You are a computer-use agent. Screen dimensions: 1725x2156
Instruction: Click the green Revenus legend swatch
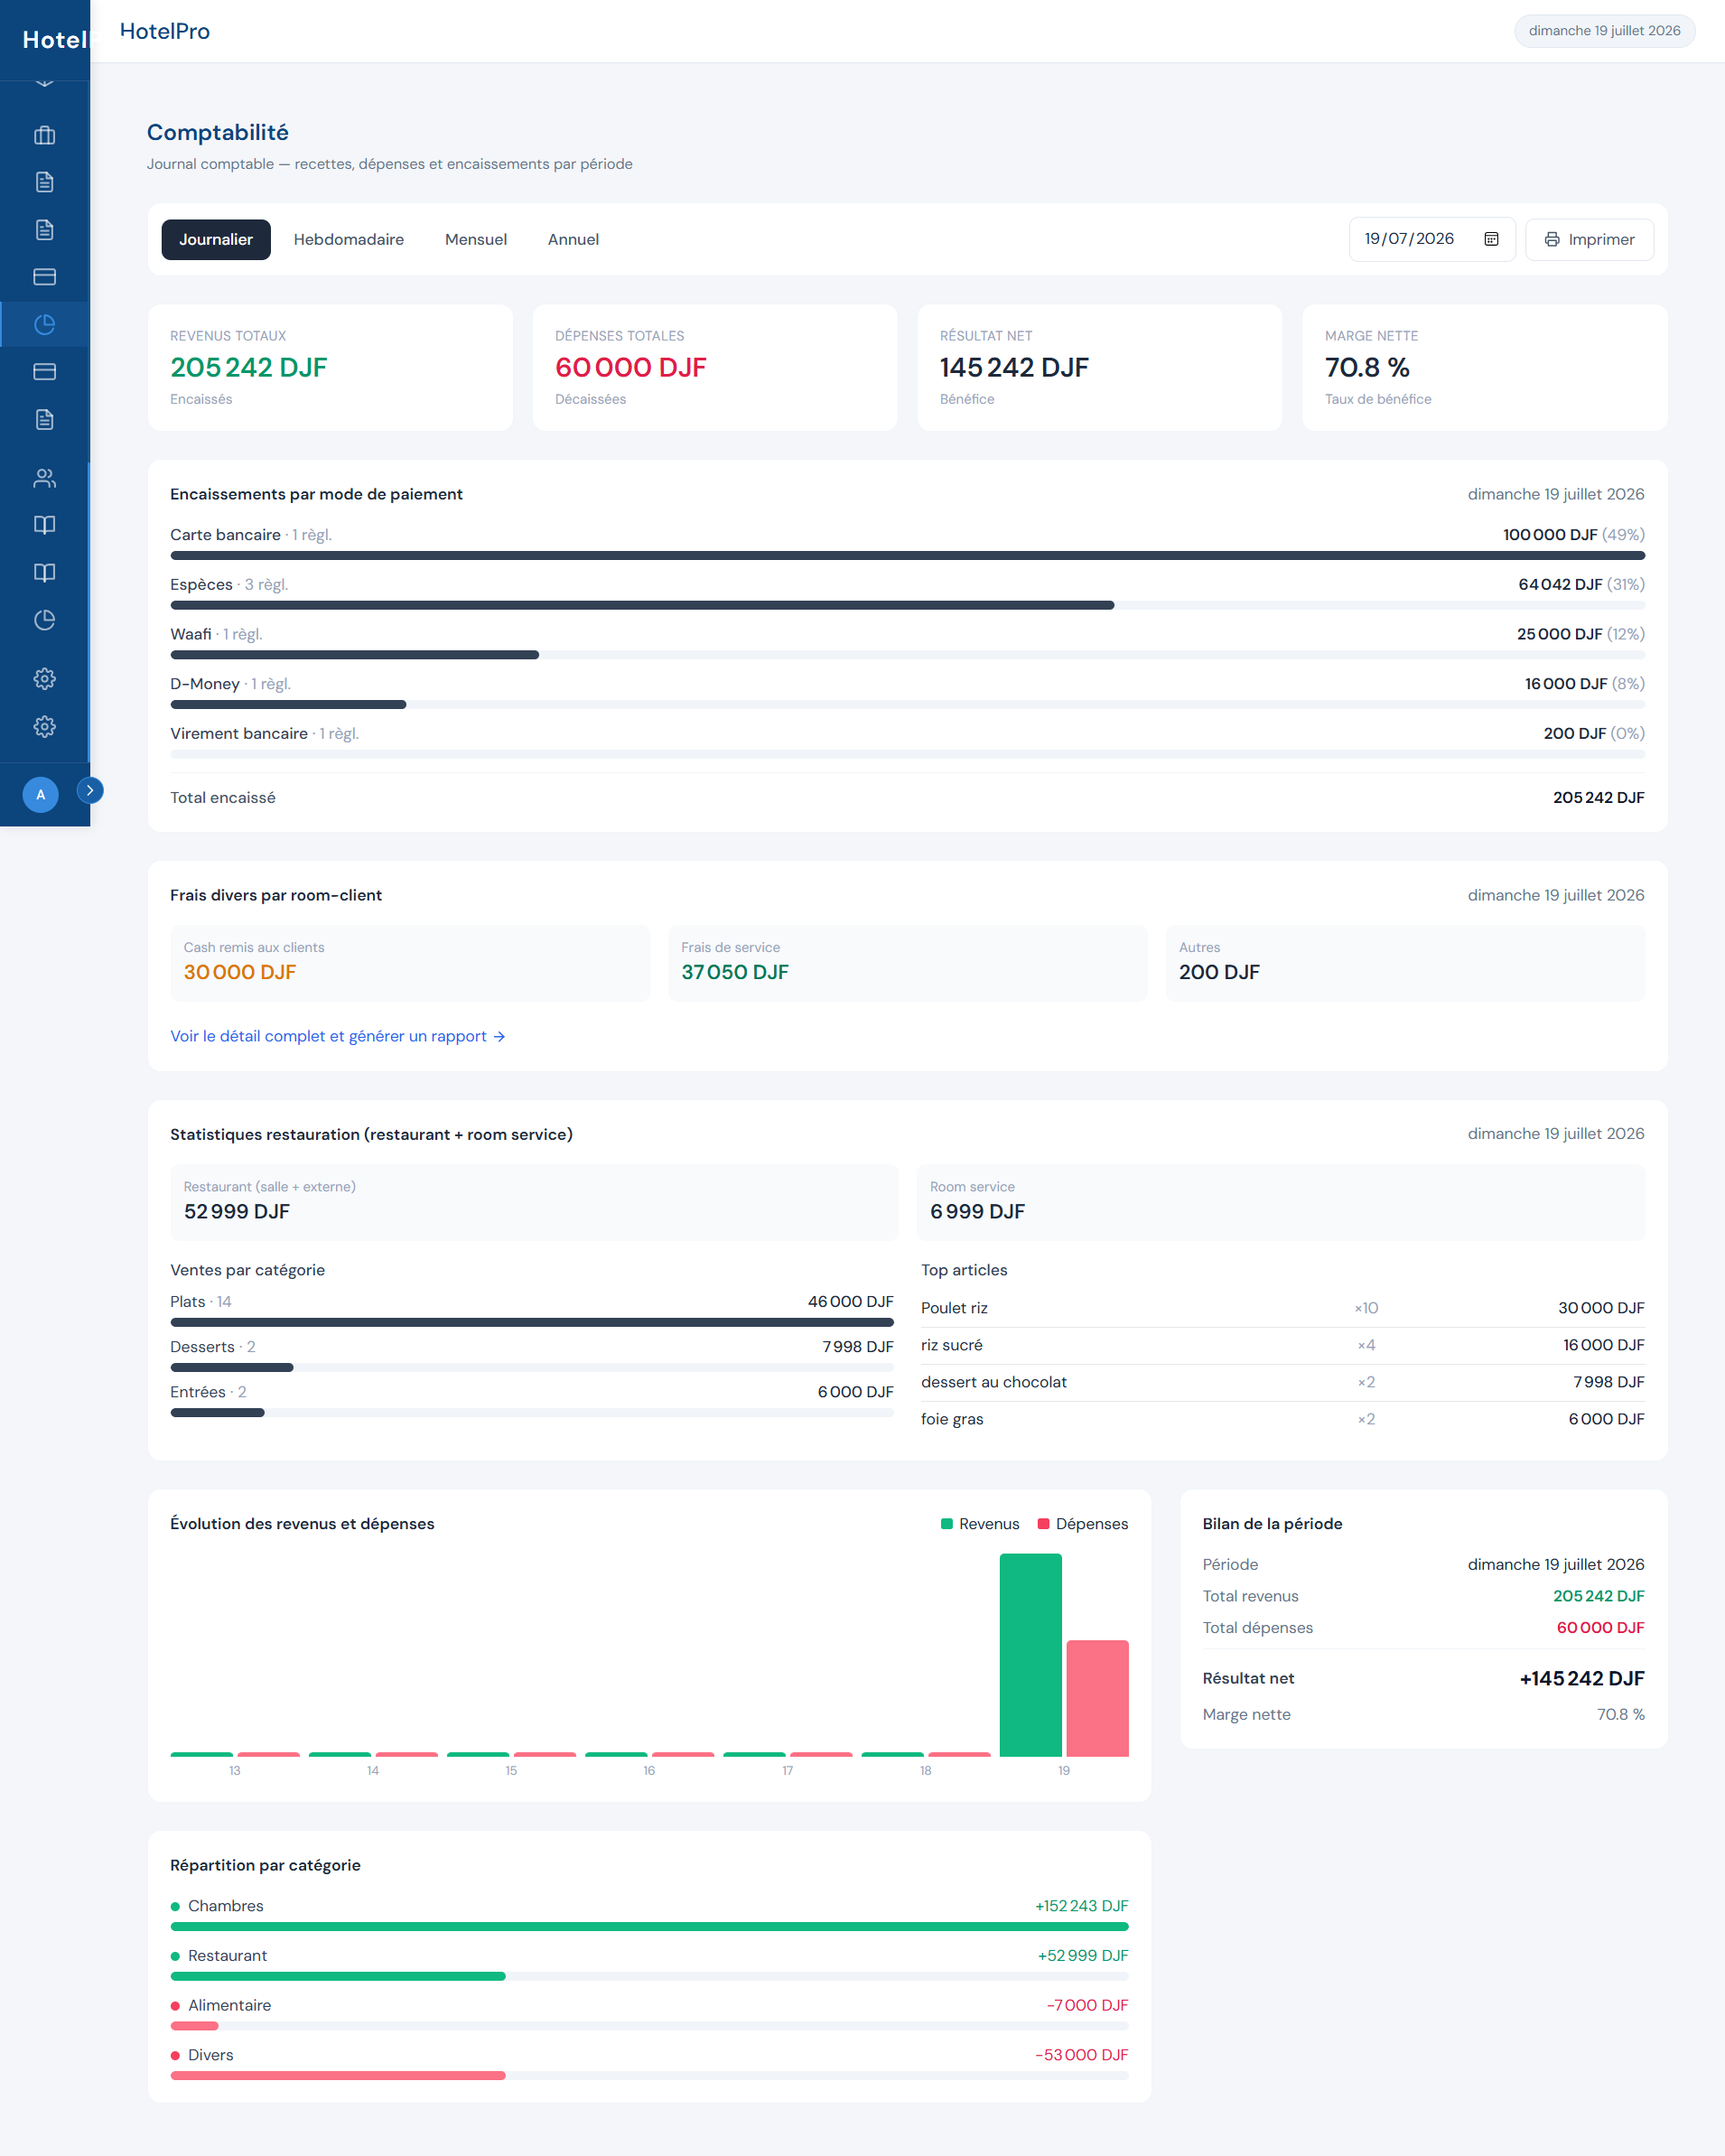[947, 1524]
